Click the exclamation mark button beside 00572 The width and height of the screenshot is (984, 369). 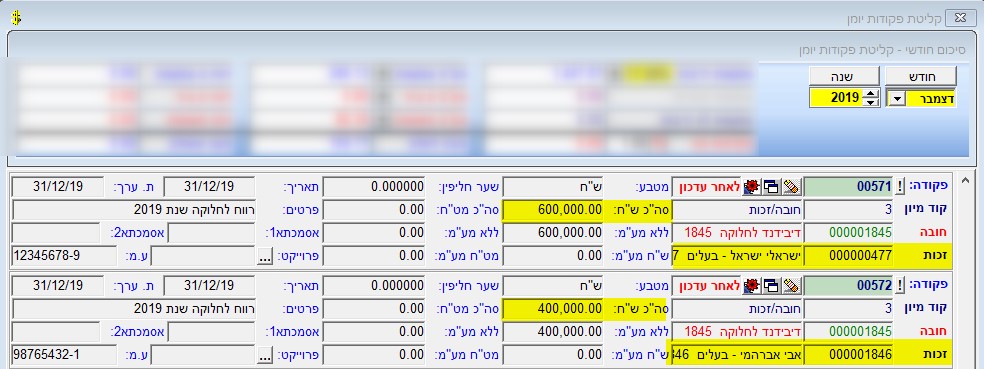click(x=899, y=286)
